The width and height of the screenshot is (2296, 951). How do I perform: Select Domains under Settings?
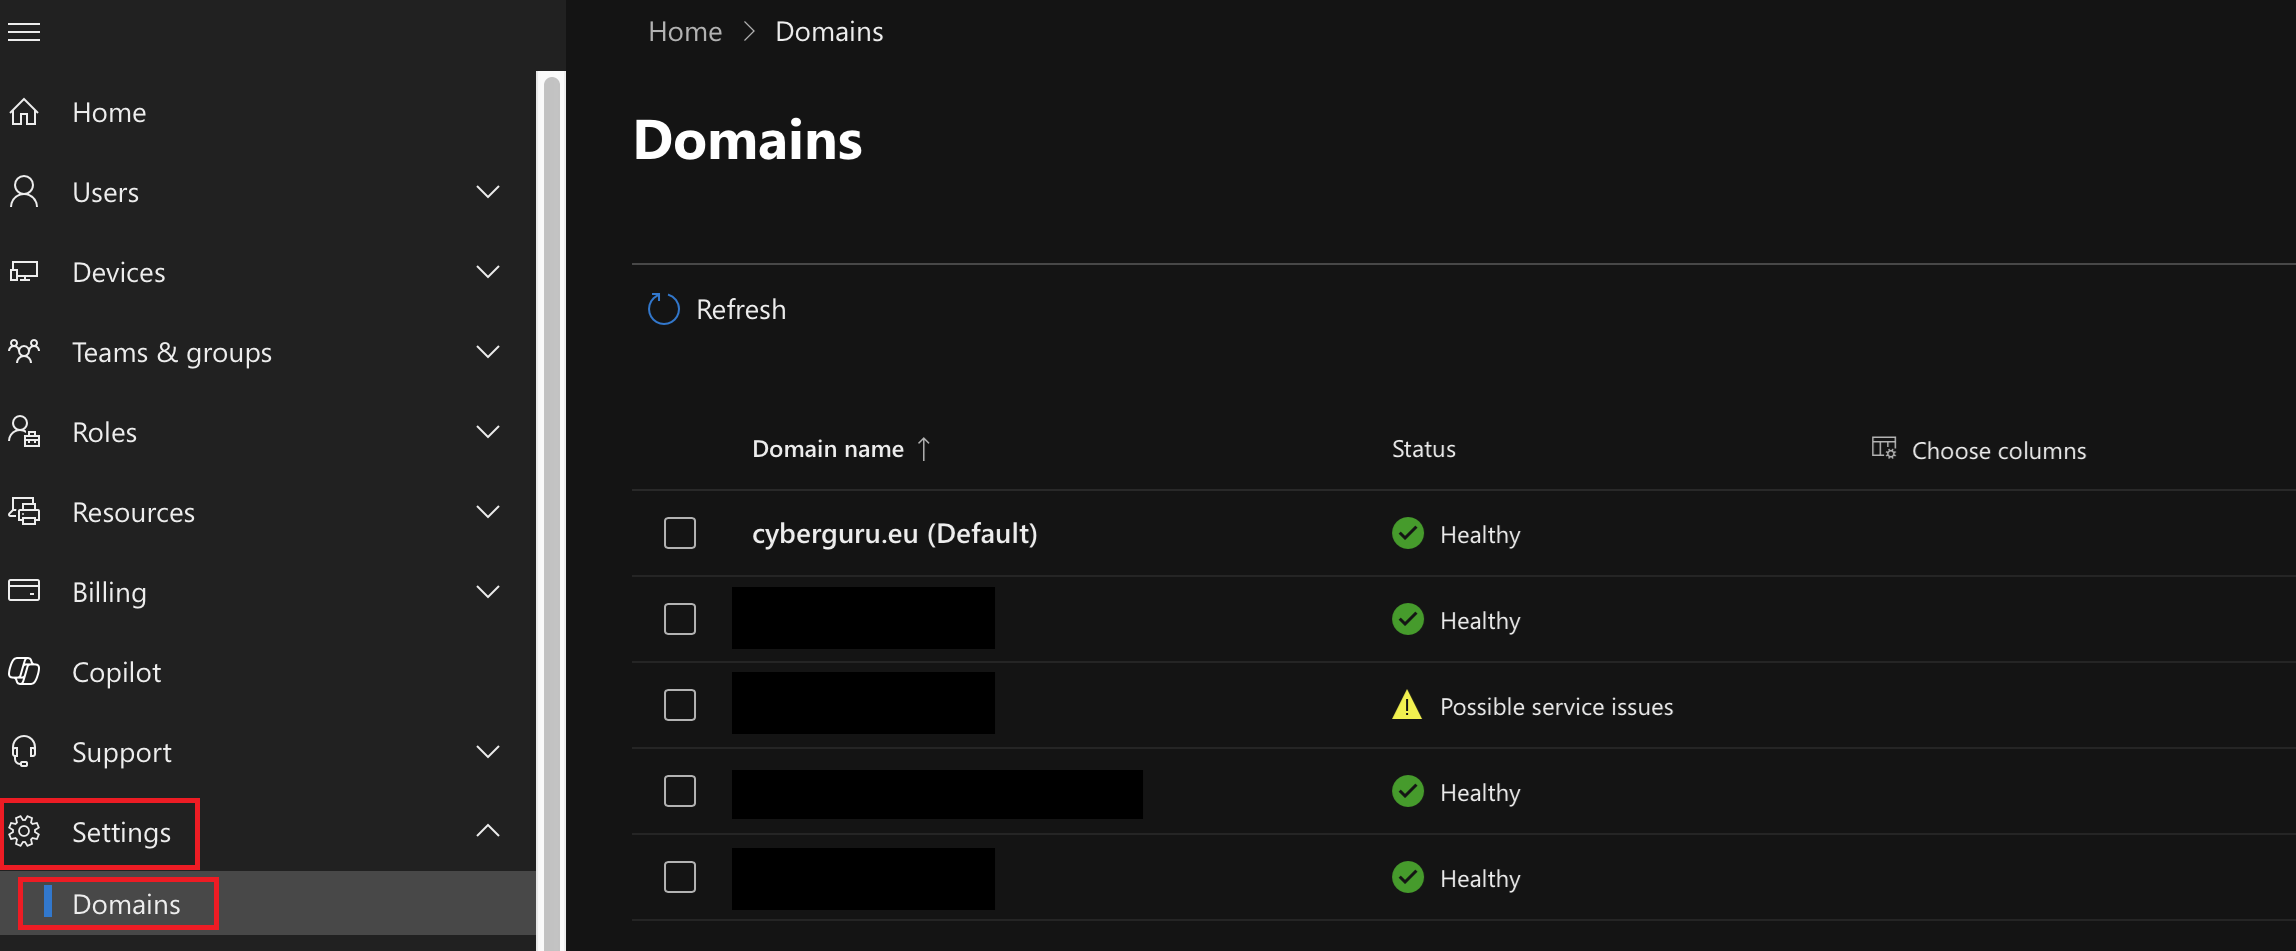pos(126,904)
